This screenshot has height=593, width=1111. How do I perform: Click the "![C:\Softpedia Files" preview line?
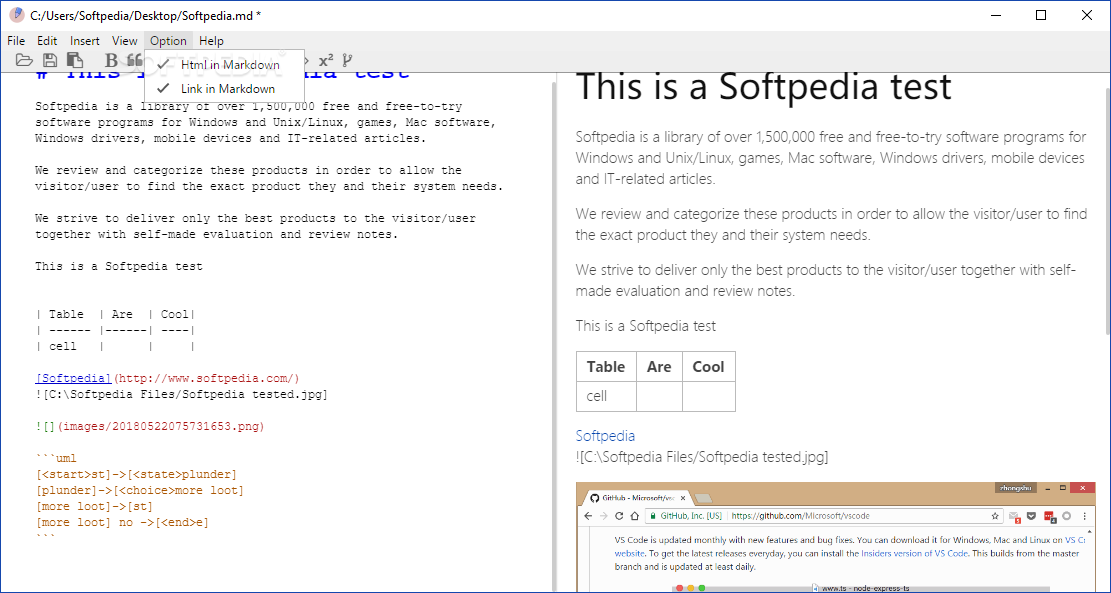click(x=701, y=457)
